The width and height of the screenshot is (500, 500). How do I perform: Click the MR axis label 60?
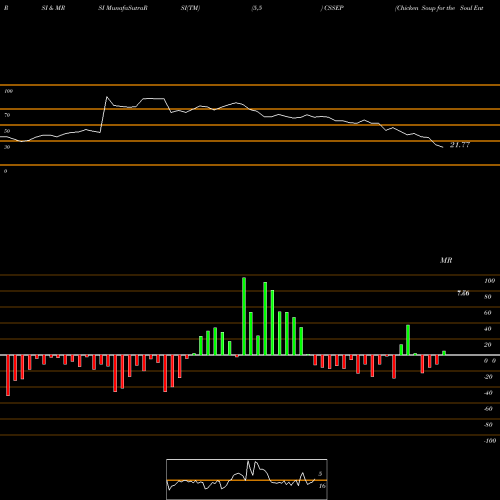click(488, 313)
